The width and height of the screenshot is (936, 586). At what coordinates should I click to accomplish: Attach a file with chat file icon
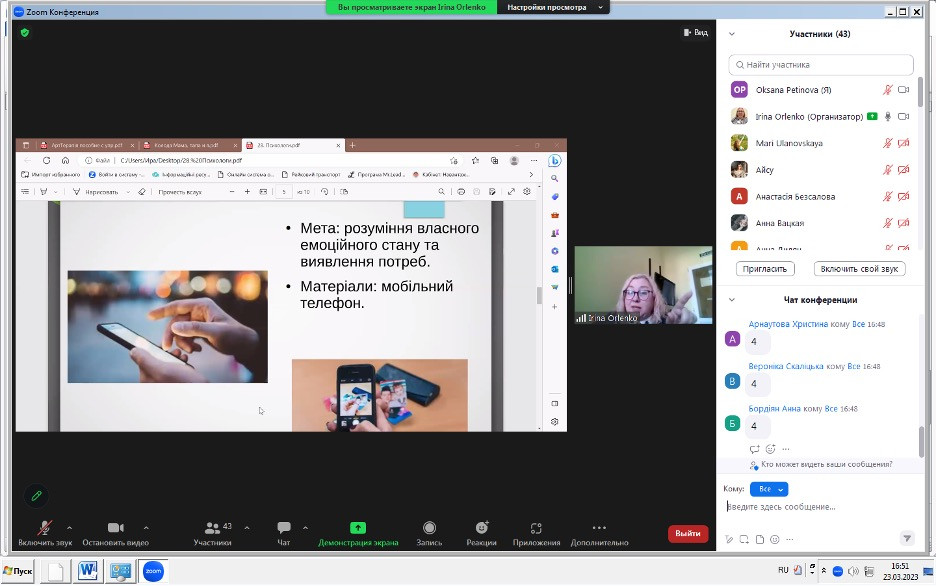(759, 539)
